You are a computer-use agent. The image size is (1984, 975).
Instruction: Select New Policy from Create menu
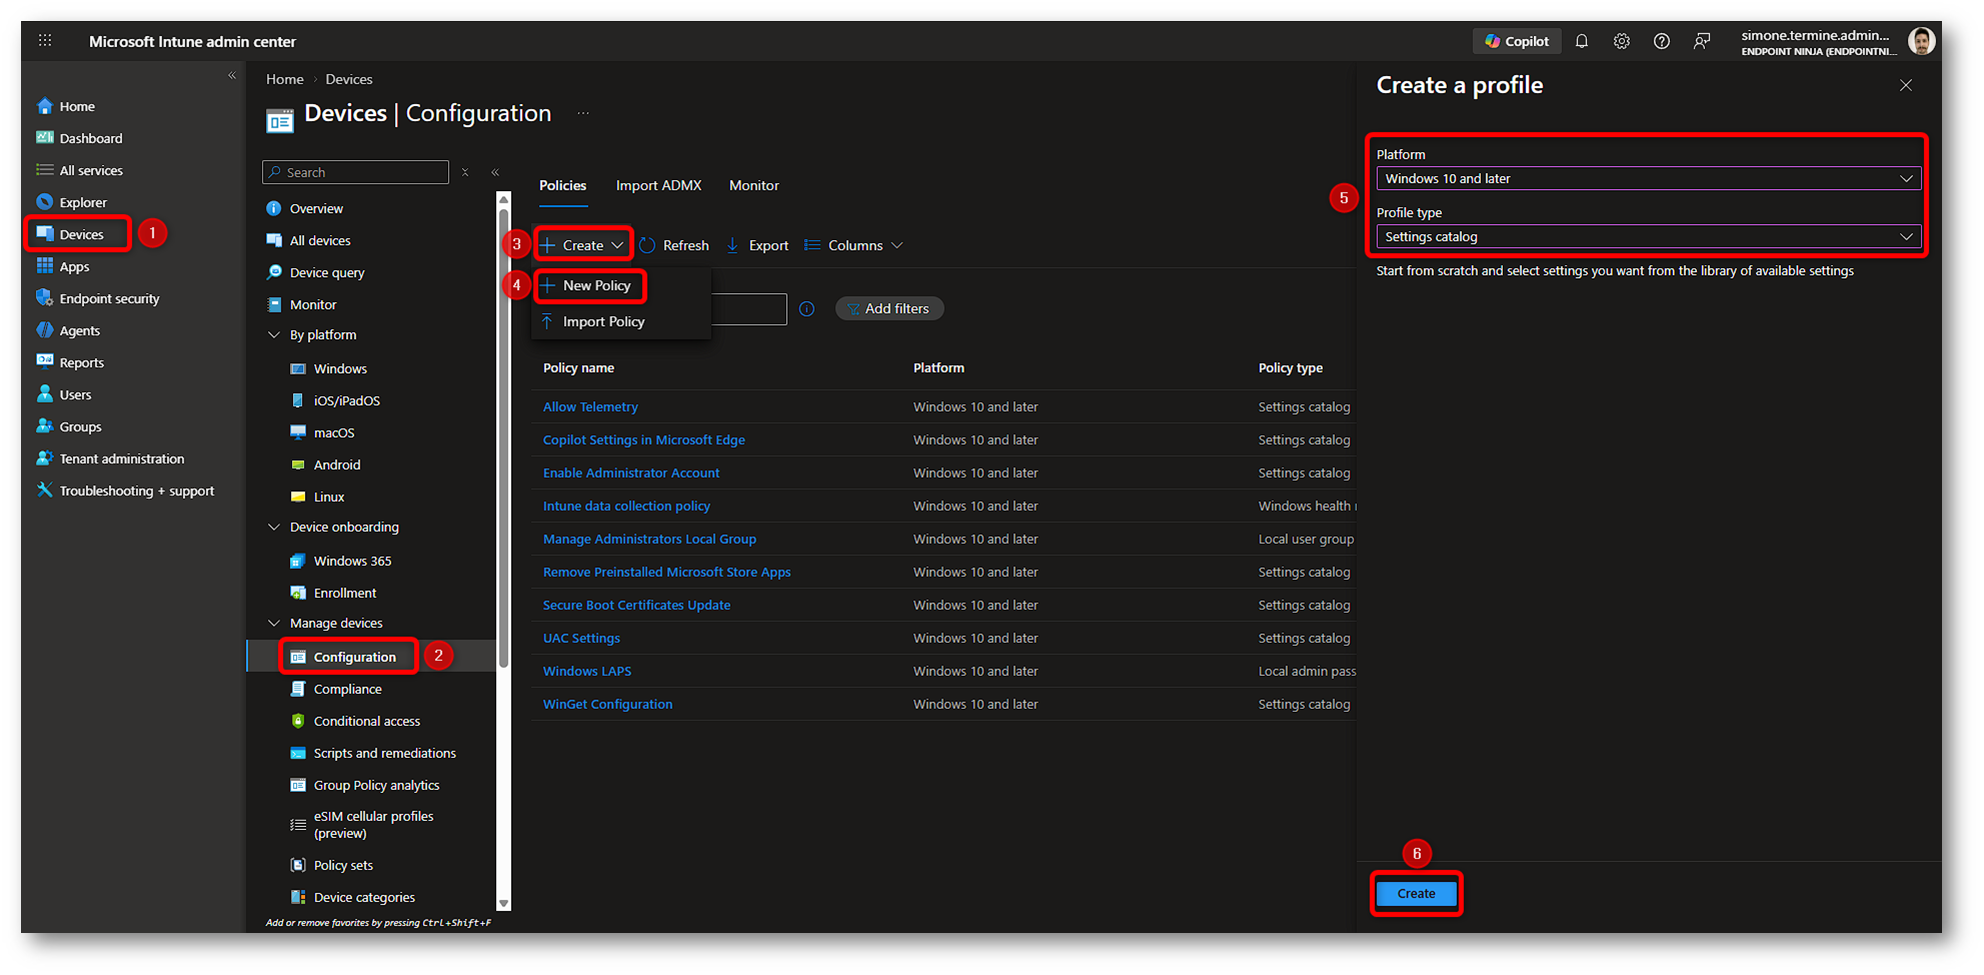coord(596,286)
